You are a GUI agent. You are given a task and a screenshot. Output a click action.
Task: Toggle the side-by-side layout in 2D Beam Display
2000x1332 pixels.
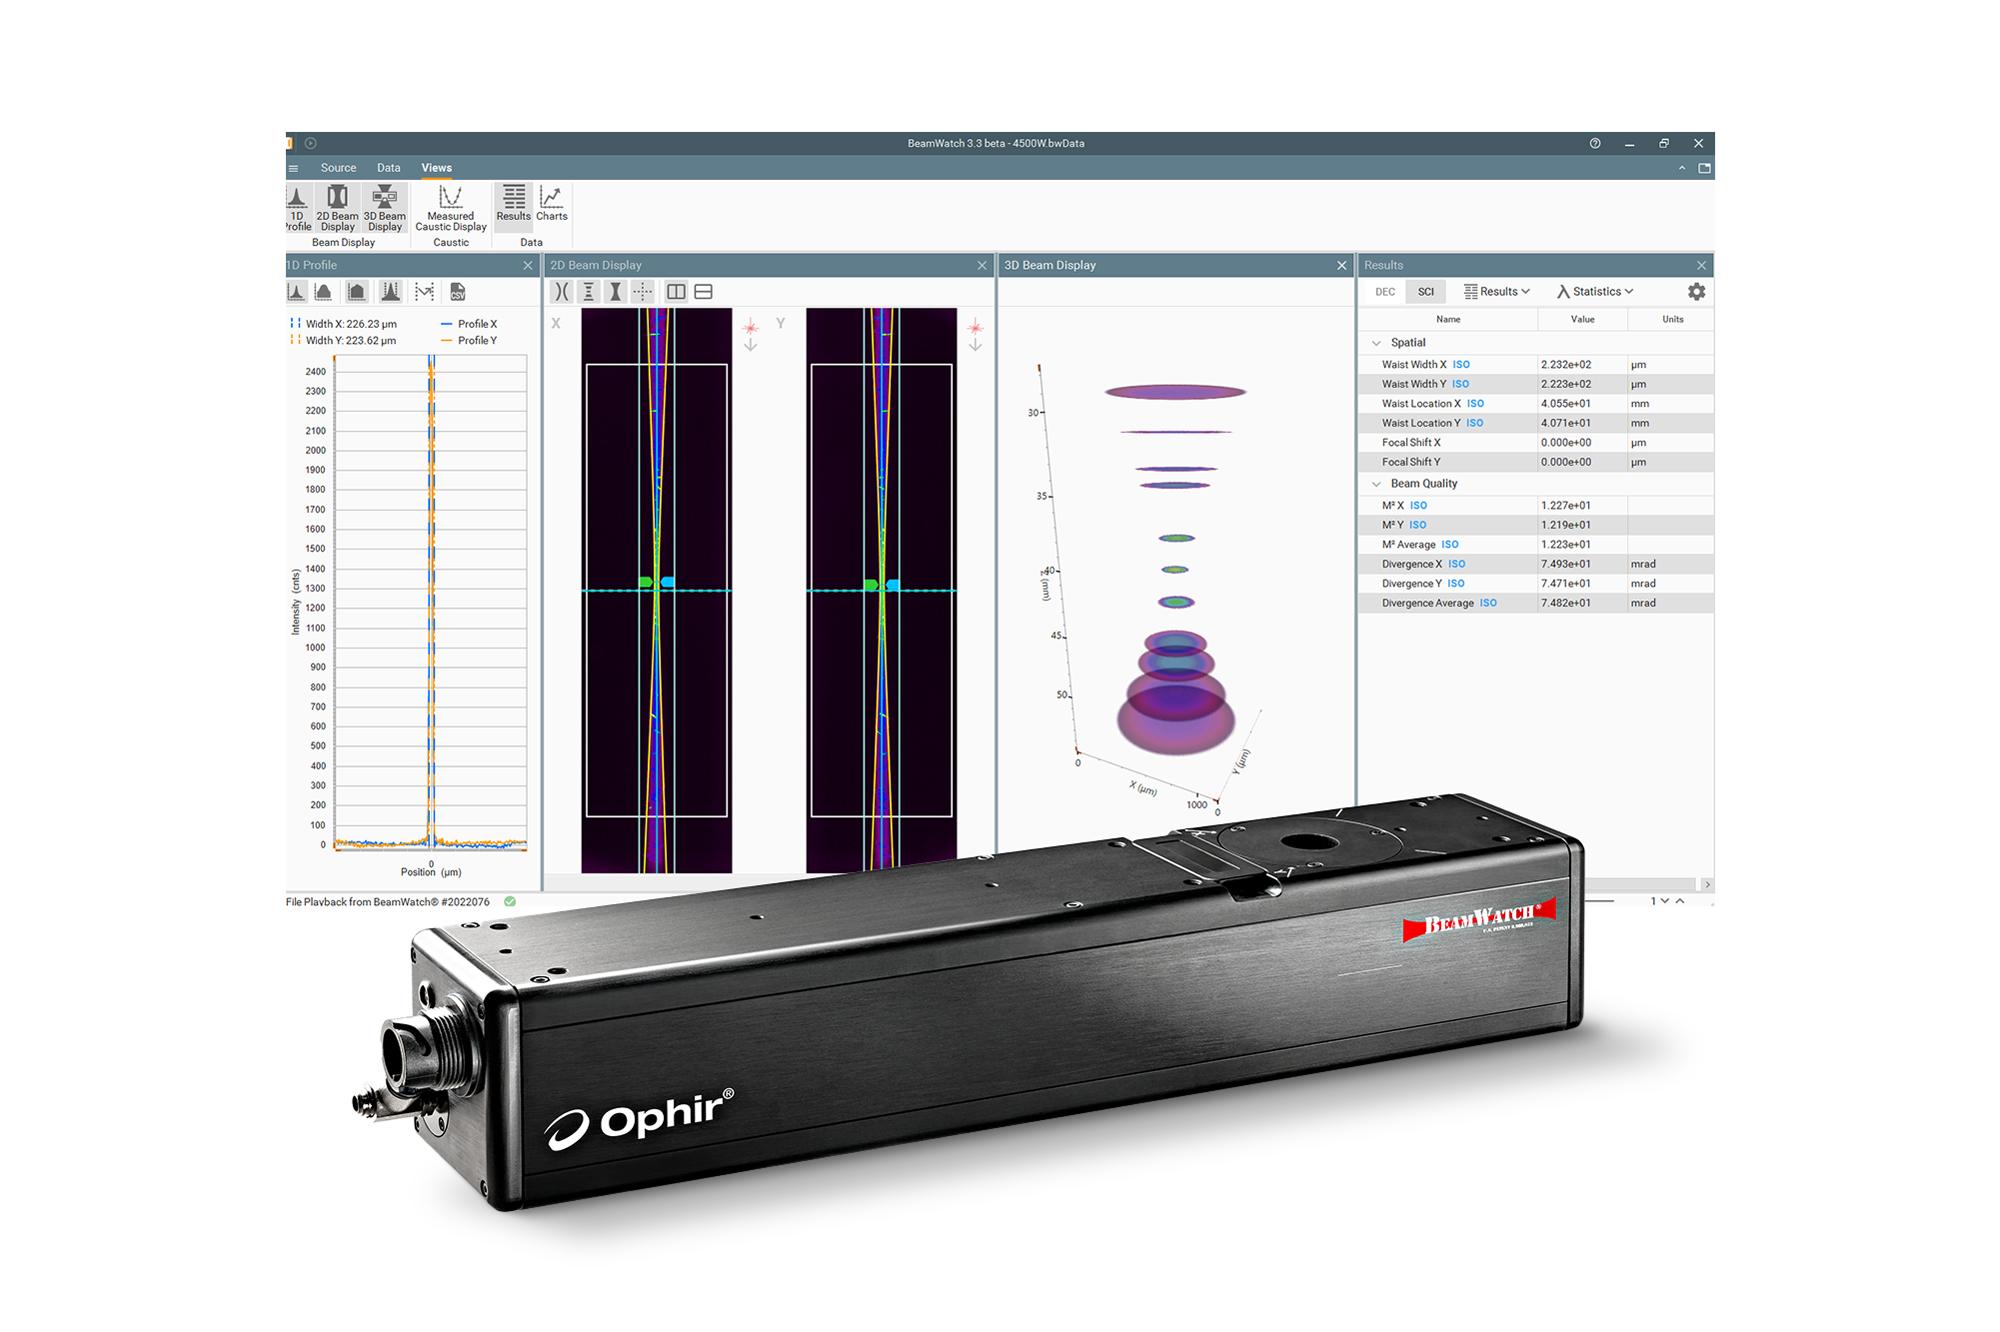(677, 292)
